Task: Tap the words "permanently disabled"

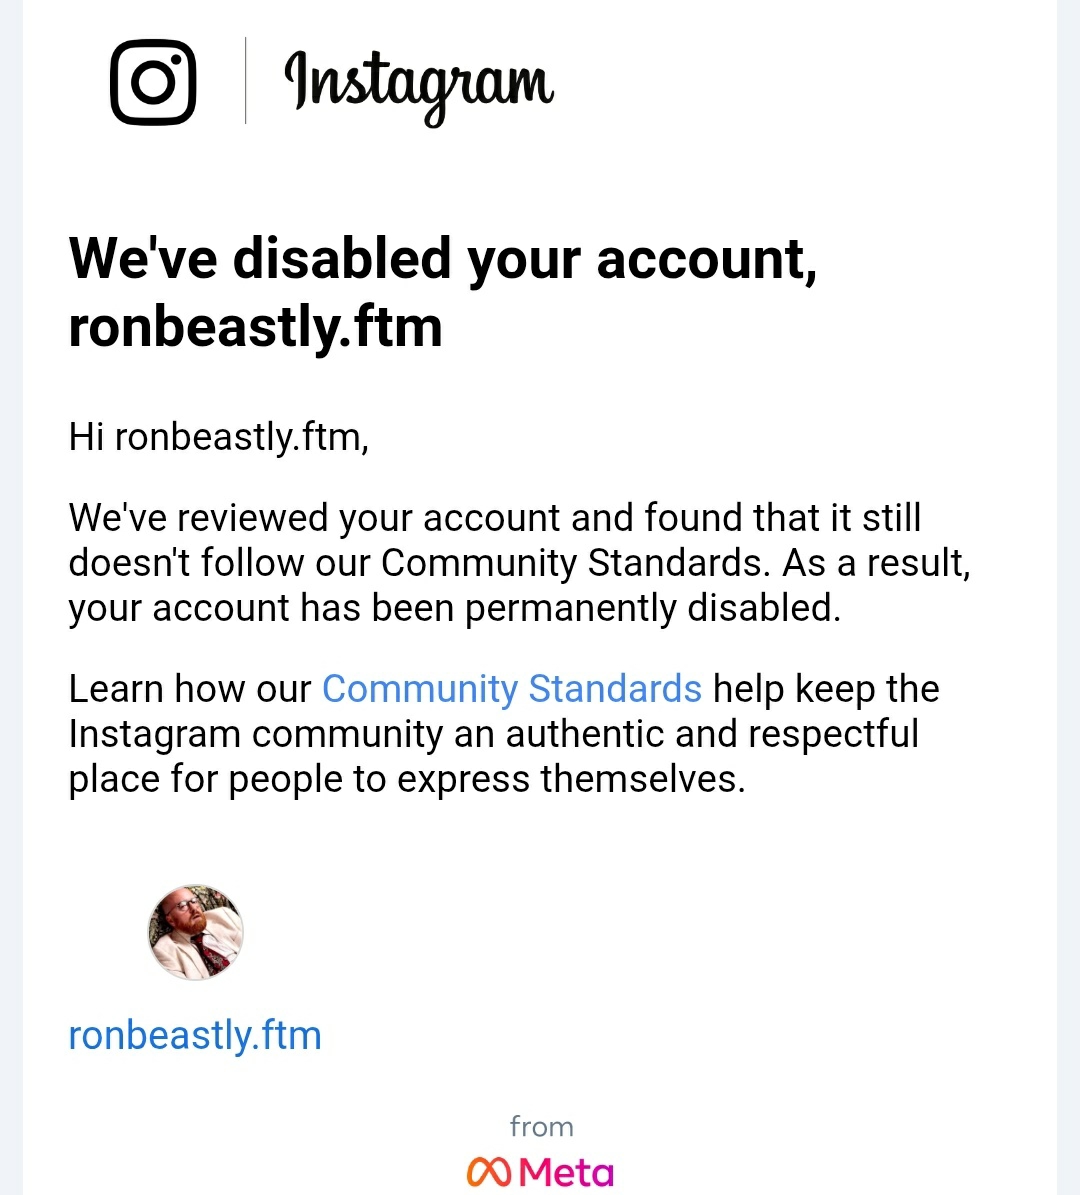Action: click(651, 608)
